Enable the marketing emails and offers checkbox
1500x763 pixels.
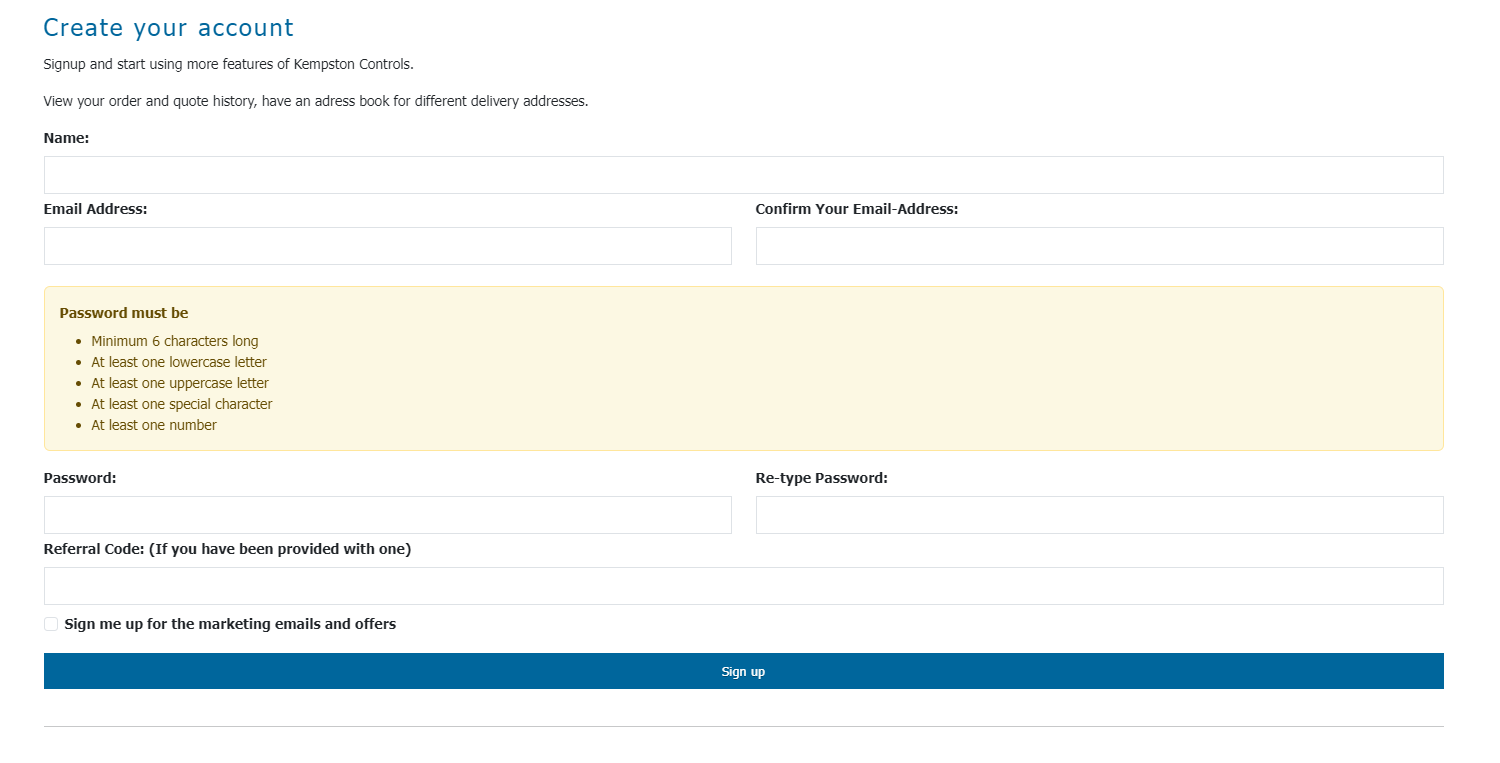pyautogui.click(x=51, y=624)
